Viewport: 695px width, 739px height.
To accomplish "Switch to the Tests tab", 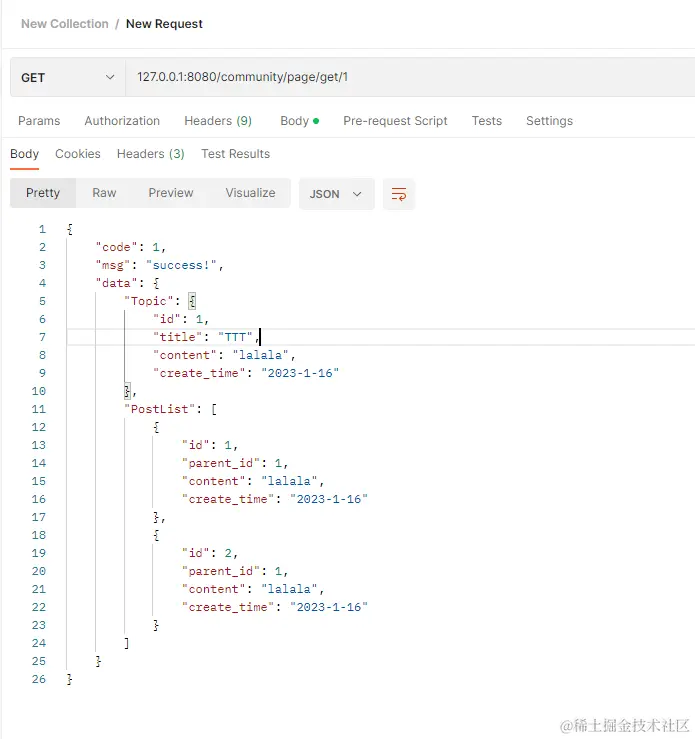I will coord(487,121).
